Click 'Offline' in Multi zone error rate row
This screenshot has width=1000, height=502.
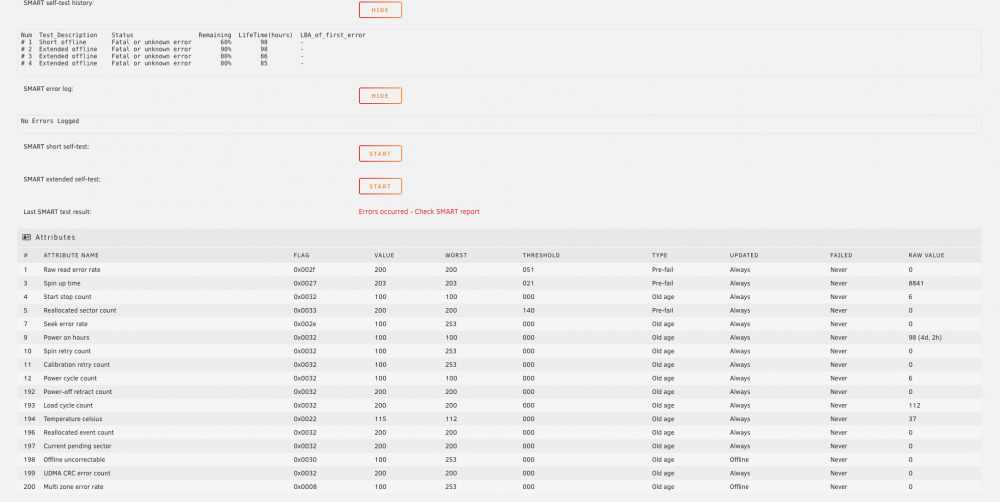tap(739, 487)
